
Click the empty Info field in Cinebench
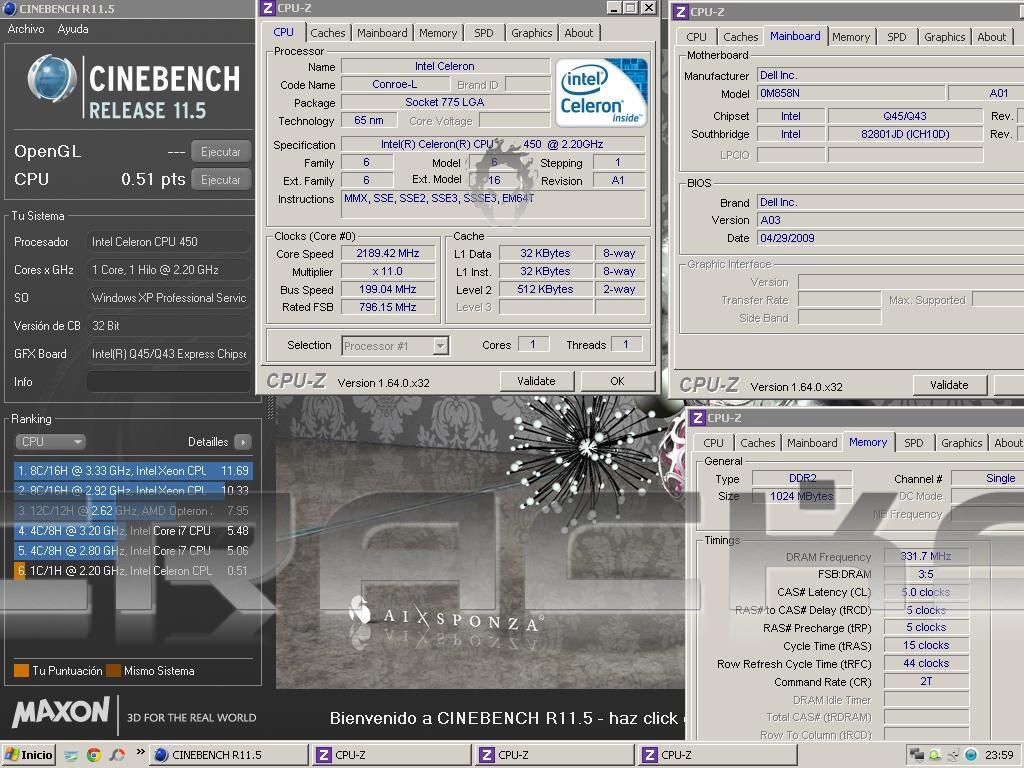(168, 382)
